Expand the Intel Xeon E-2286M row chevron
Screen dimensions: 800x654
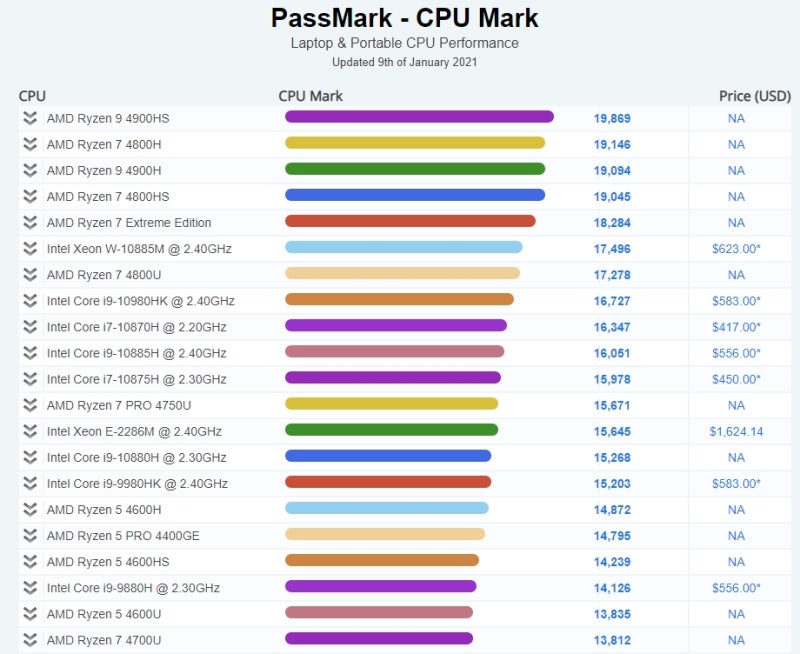pyautogui.click(x=30, y=431)
